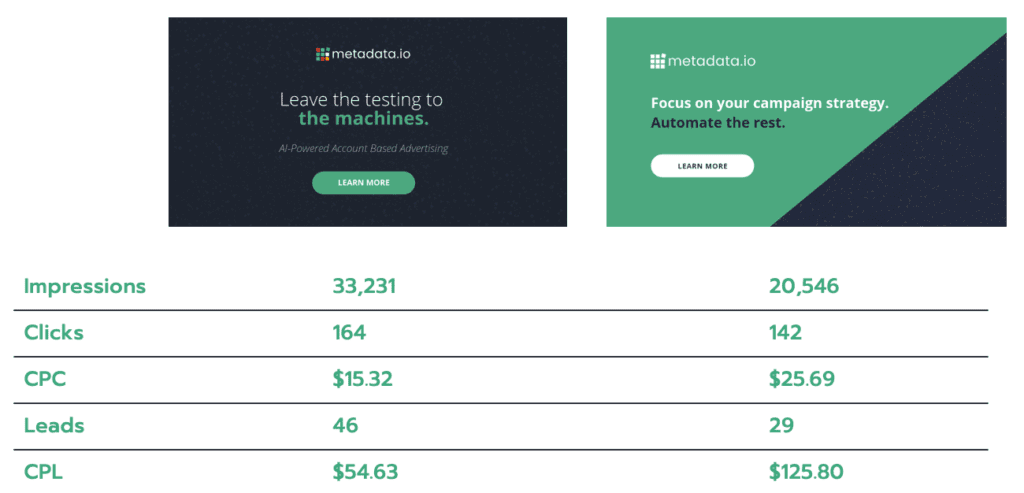
Task: Click the 'the machines.' green headline text
Action: pos(364,120)
